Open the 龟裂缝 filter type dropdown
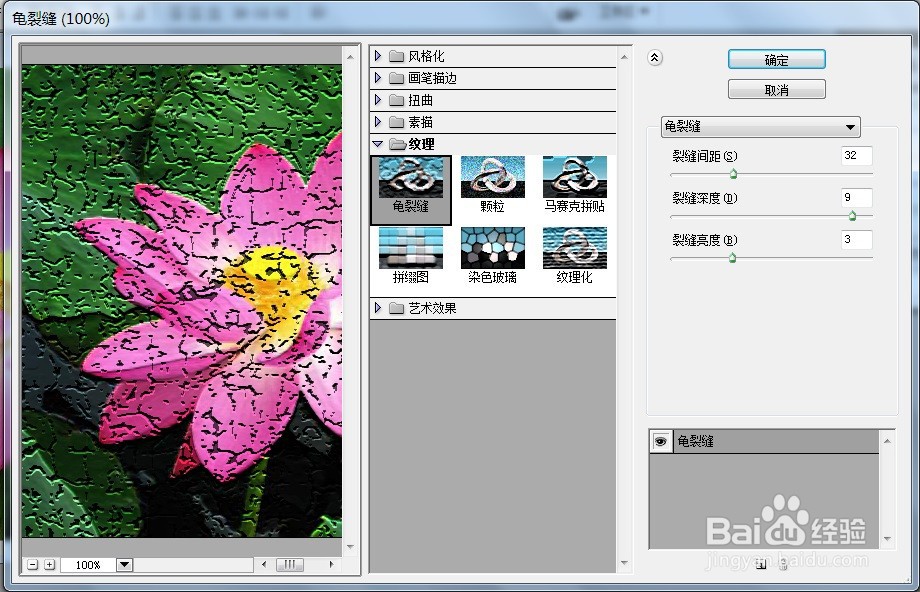Image resolution: width=920 pixels, height=592 pixels. point(760,127)
